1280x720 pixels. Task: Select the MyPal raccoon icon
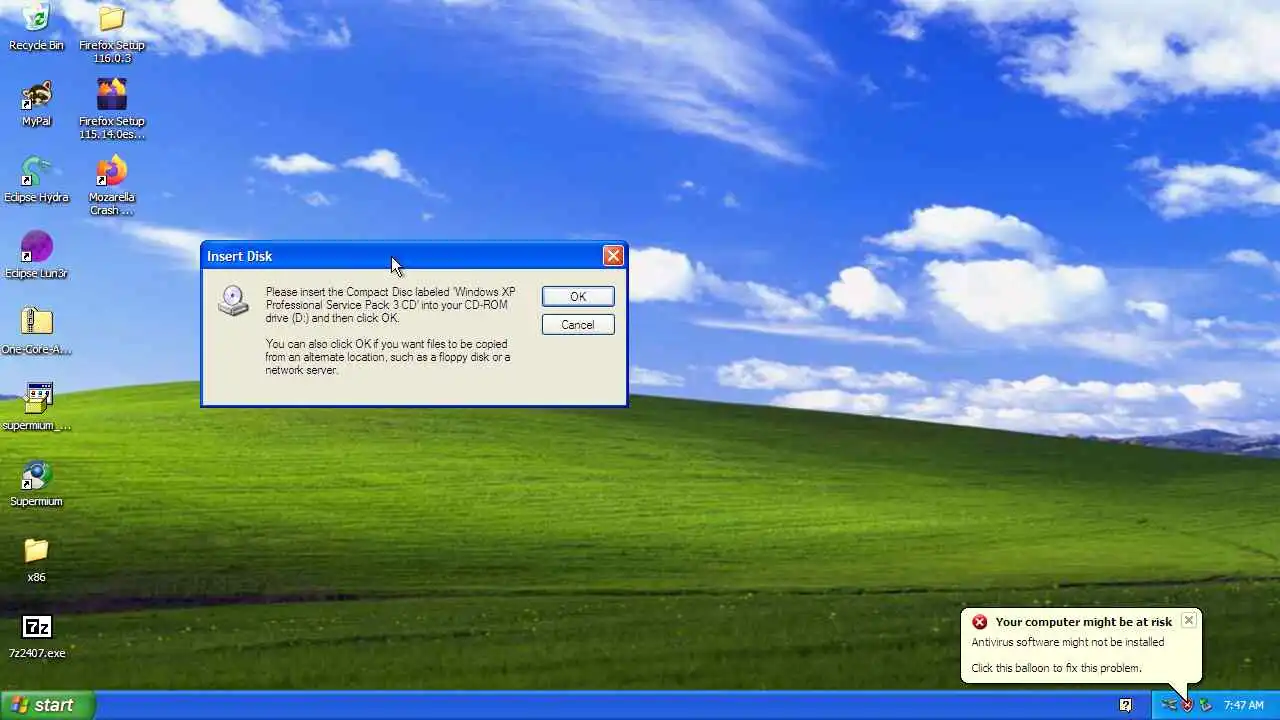tap(36, 95)
